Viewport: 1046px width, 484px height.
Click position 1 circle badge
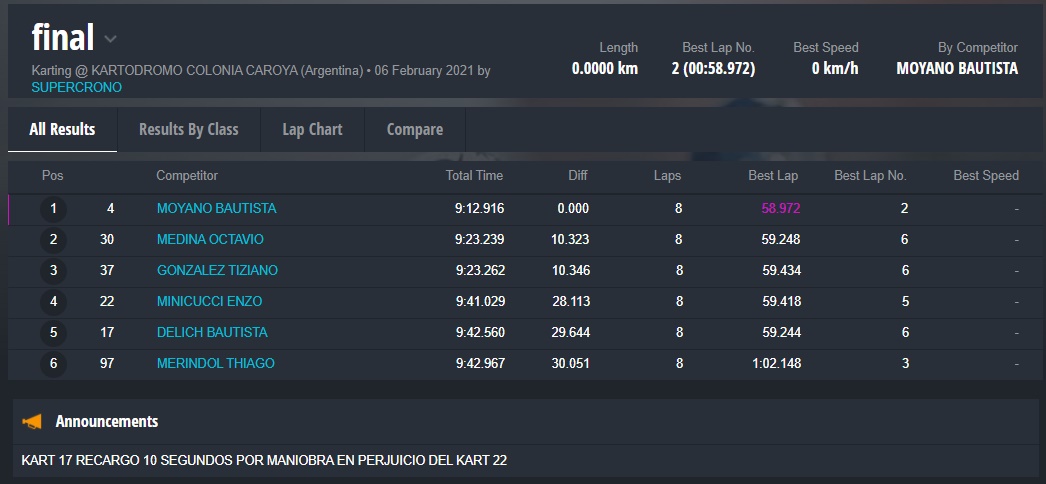pyautogui.click(x=53, y=209)
